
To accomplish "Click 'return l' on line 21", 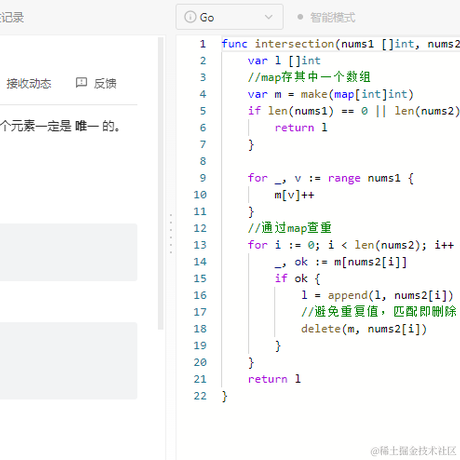I will pyautogui.click(x=274, y=379).
